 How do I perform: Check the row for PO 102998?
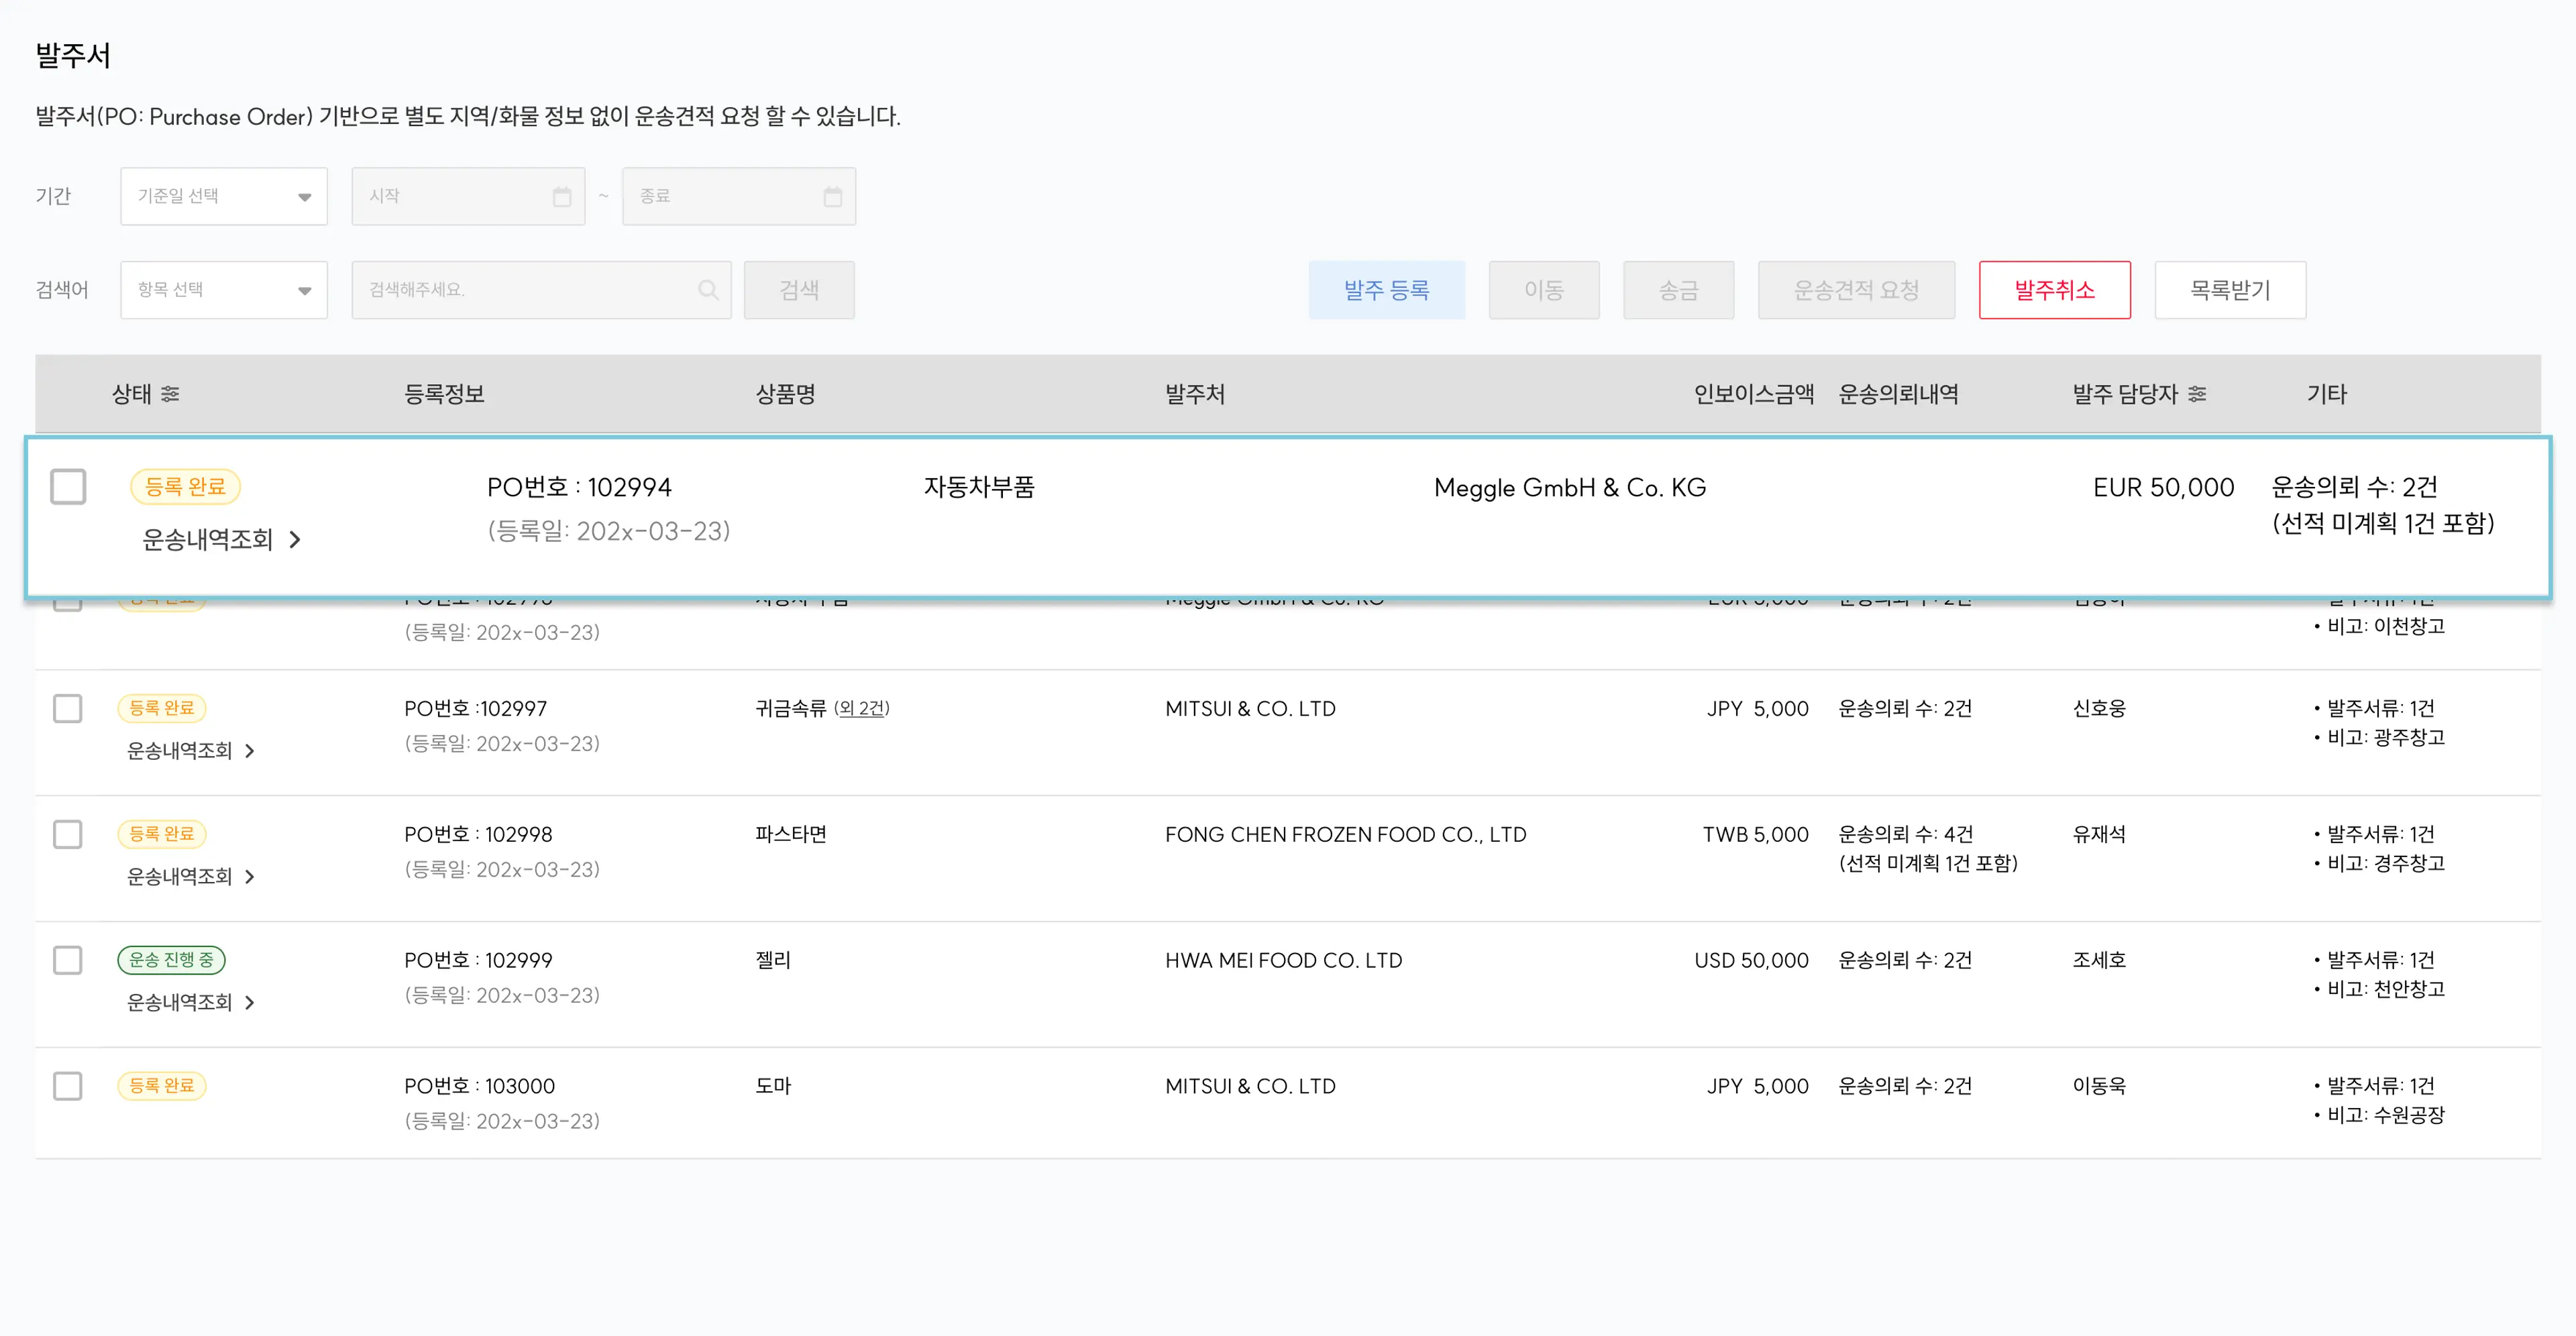point(68,834)
